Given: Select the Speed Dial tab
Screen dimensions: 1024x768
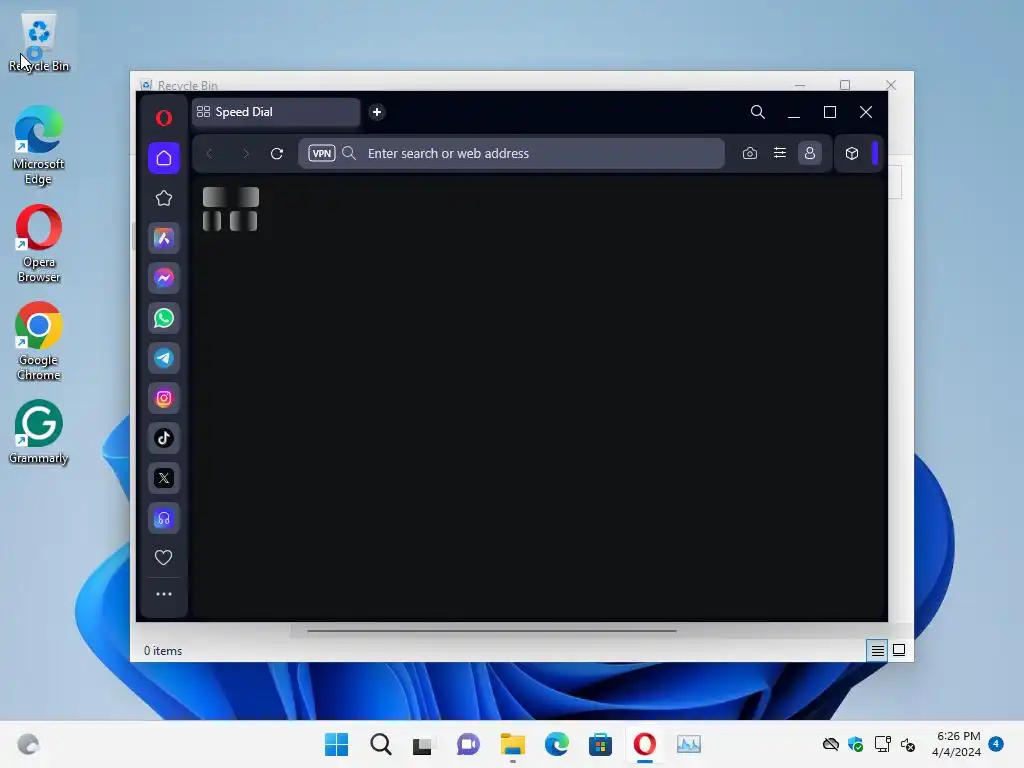Looking at the screenshot, I should [x=276, y=112].
